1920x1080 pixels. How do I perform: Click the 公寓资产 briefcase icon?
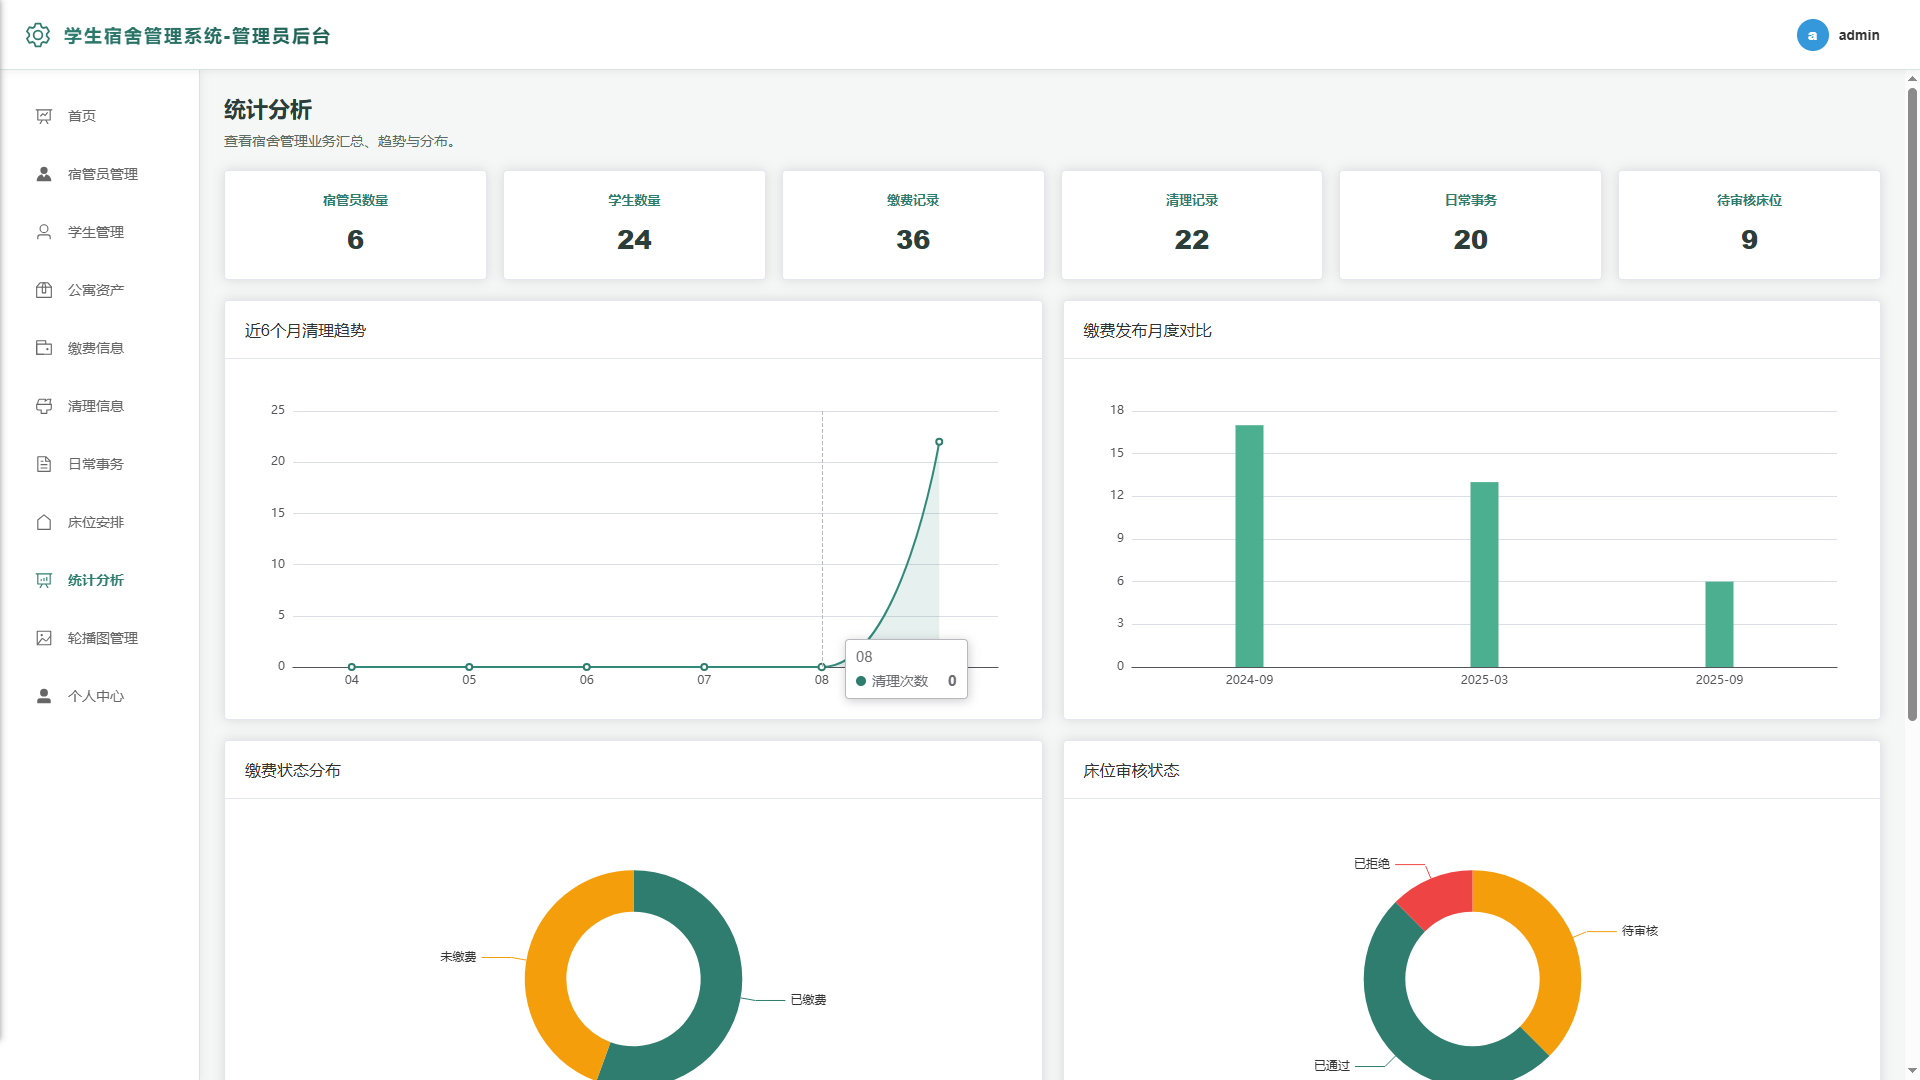pos(44,290)
